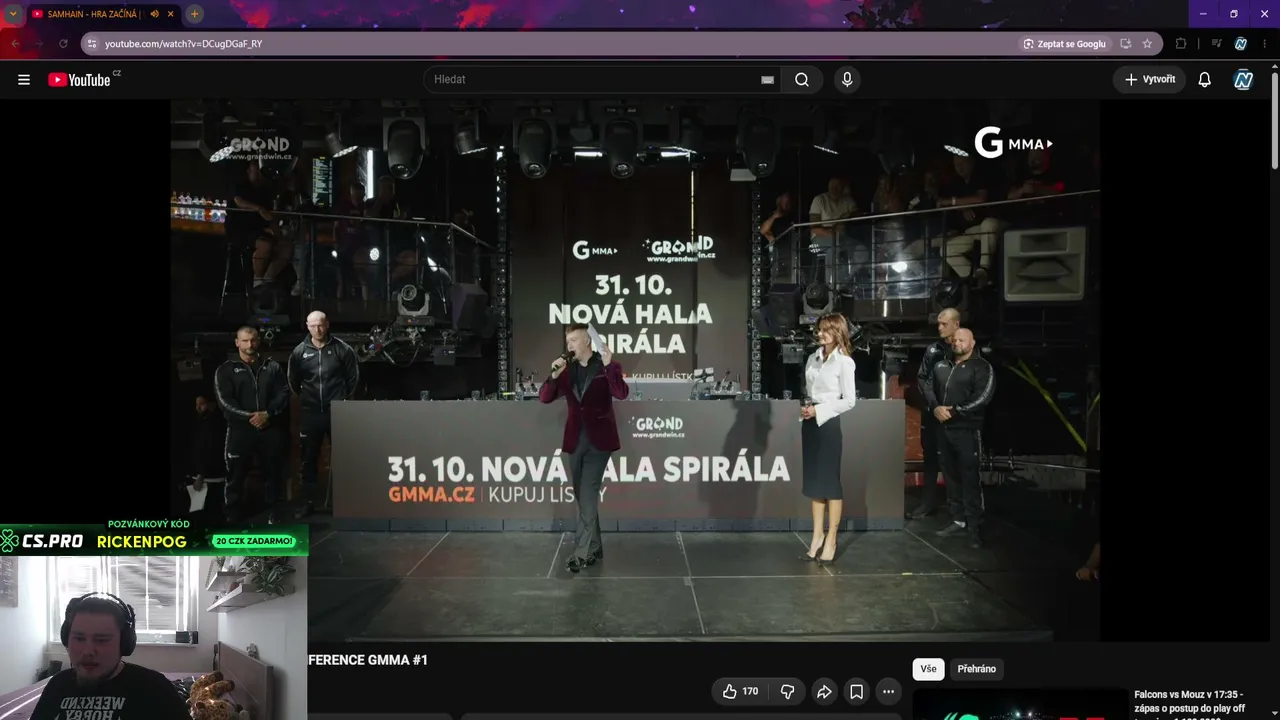Click the GMMA watermark logo in video

(x=1014, y=143)
